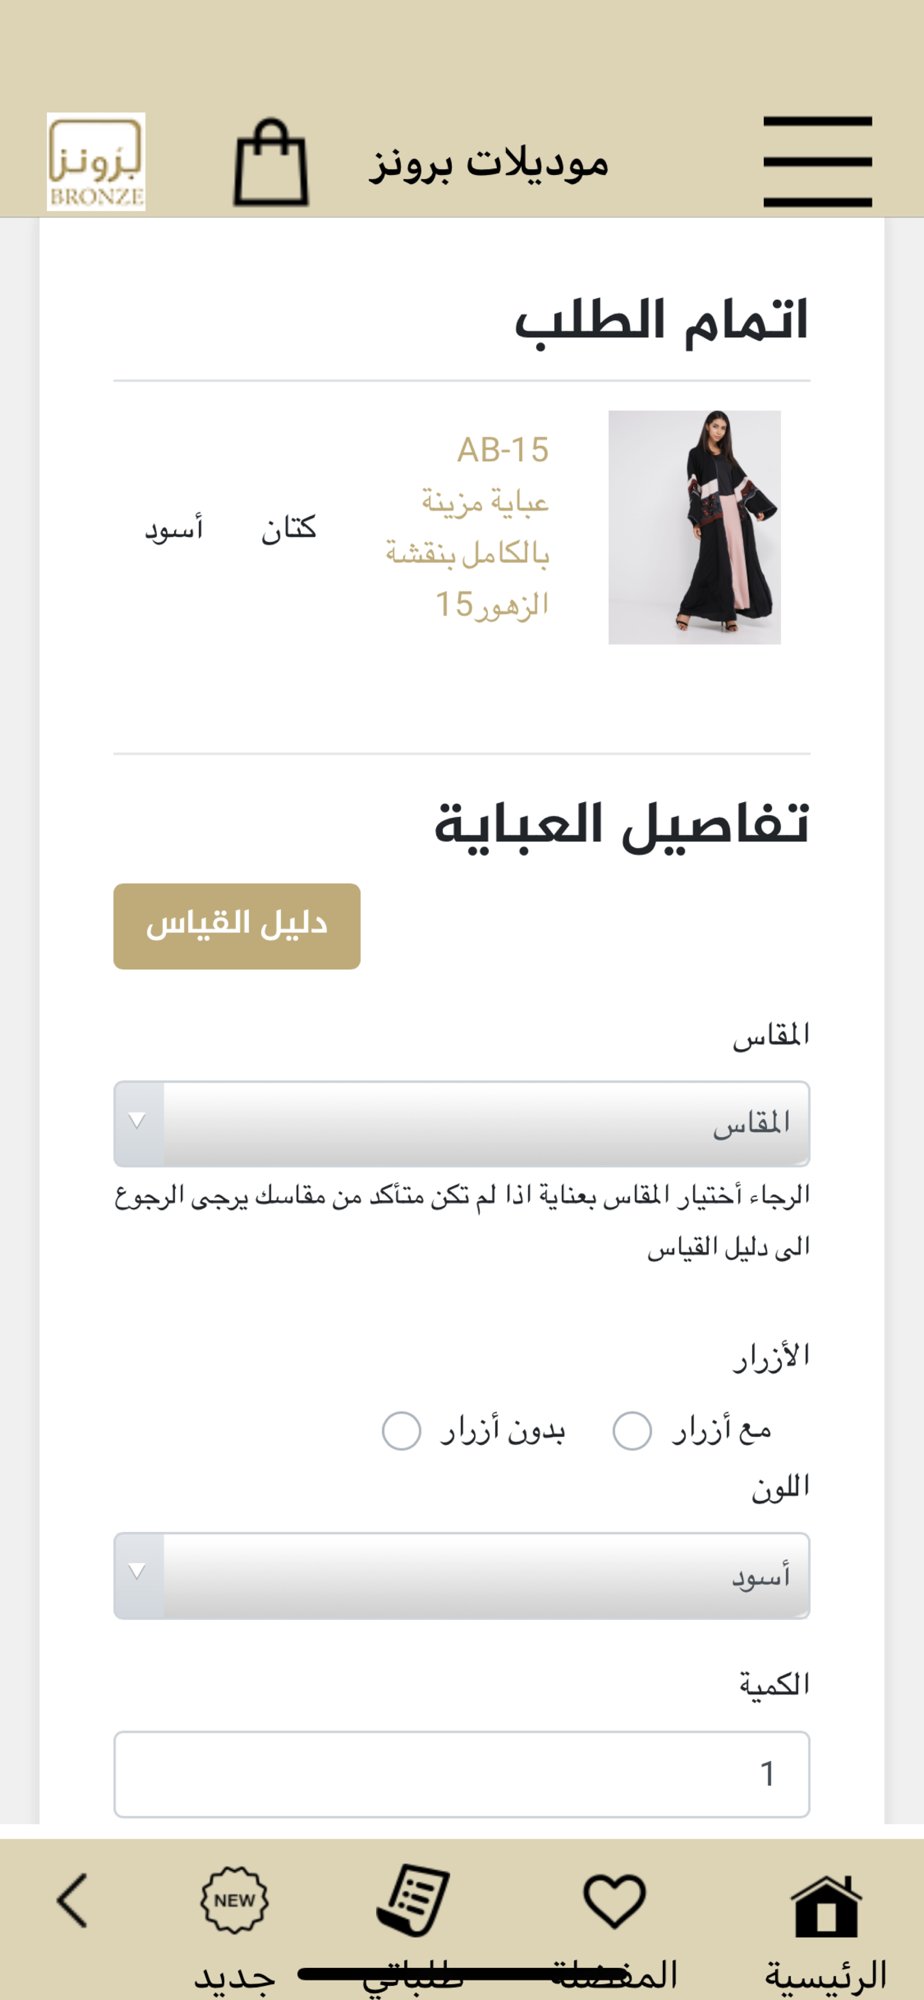924x2000 pixels.
Task: Tap the Bronze logo
Action: pyautogui.click(x=96, y=162)
